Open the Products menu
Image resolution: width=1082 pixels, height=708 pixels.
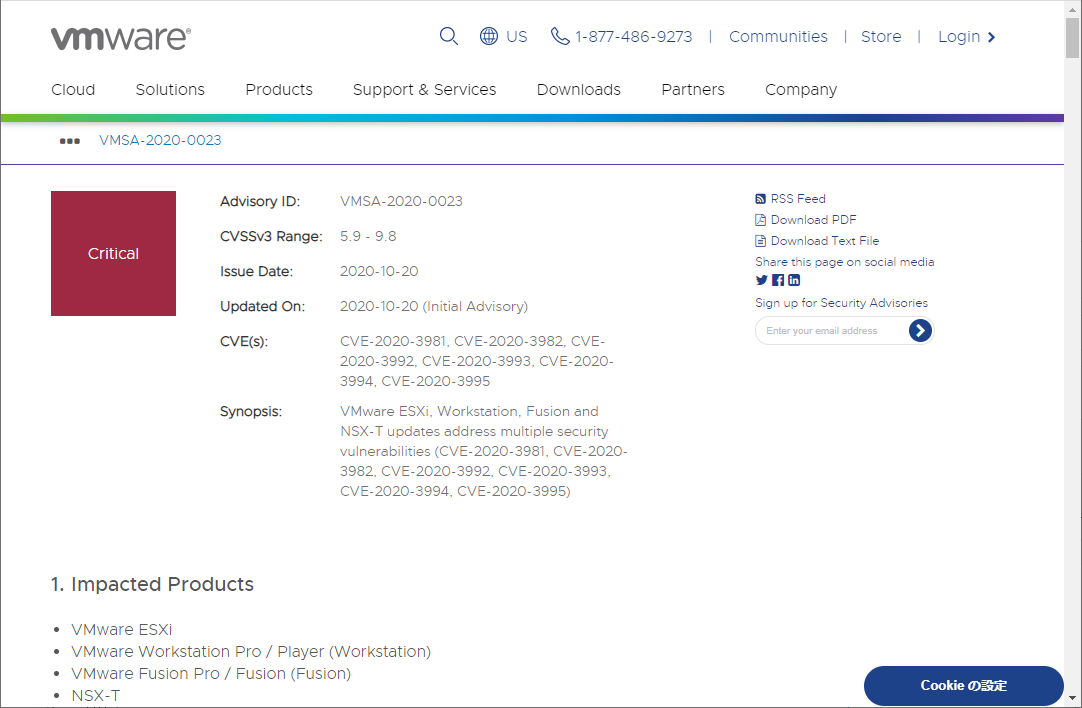point(279,90)
